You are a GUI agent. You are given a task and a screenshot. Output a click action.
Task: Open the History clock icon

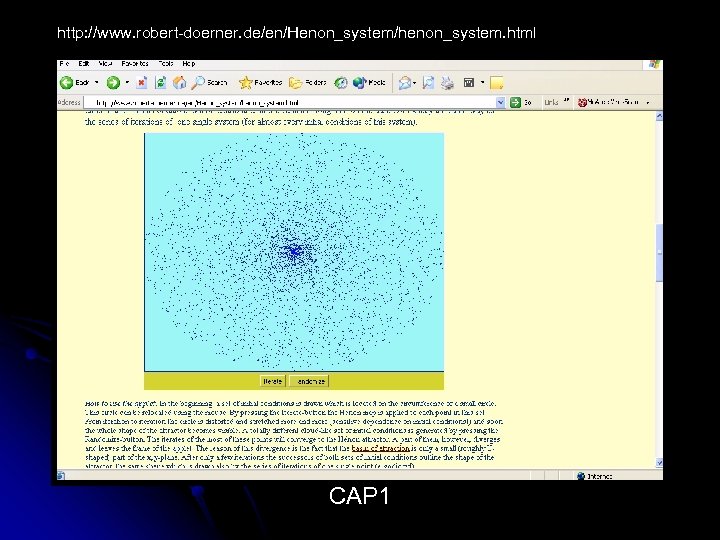341,83
